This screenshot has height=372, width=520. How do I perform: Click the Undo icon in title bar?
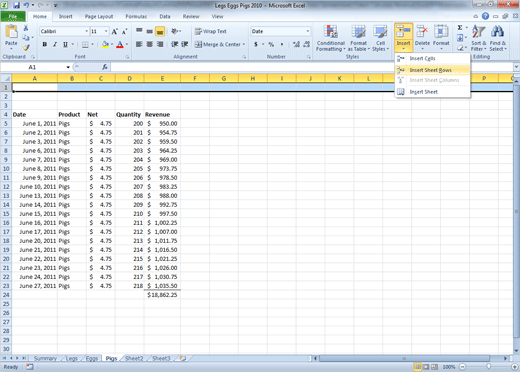(26, 5)
